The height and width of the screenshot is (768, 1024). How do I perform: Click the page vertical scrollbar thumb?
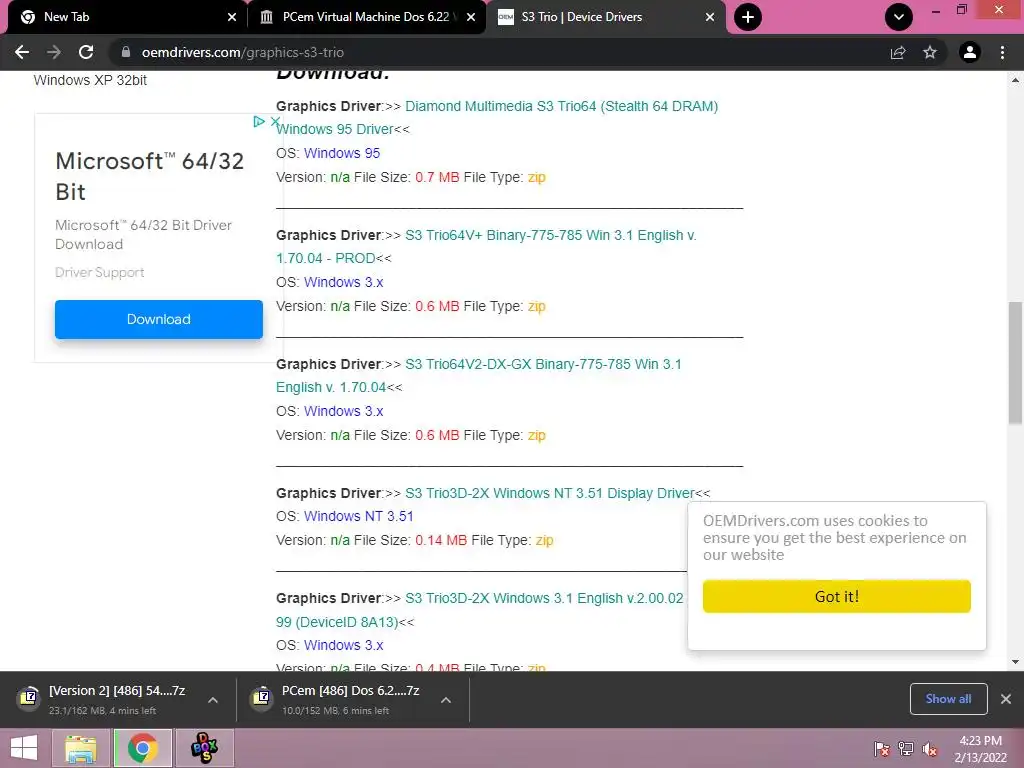[1015, 362]
